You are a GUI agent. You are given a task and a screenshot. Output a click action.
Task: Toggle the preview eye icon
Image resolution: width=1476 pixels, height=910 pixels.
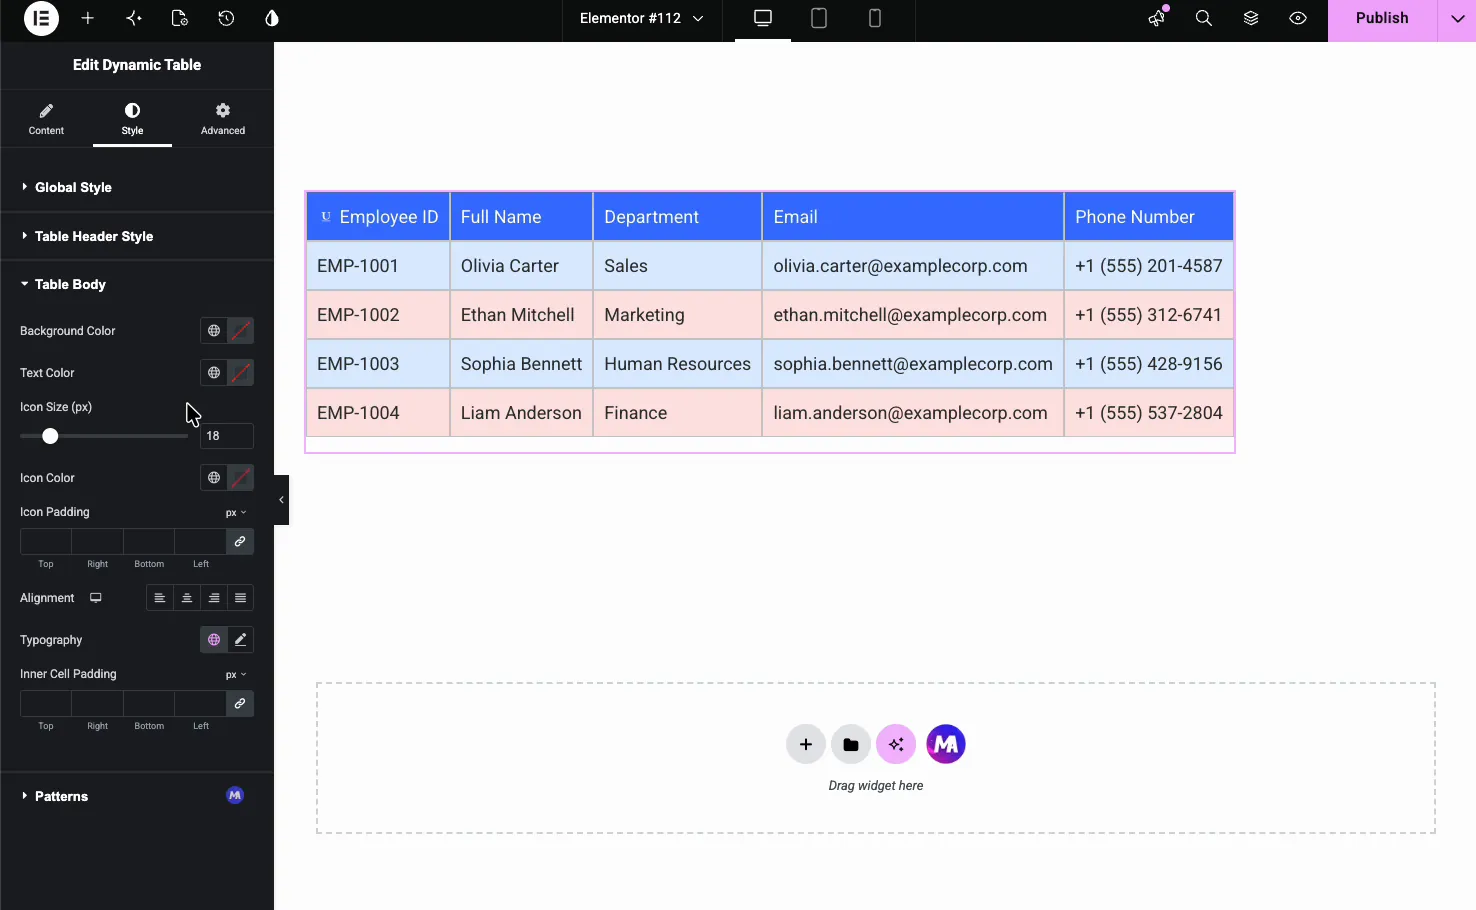click(x=1298, y=18)
